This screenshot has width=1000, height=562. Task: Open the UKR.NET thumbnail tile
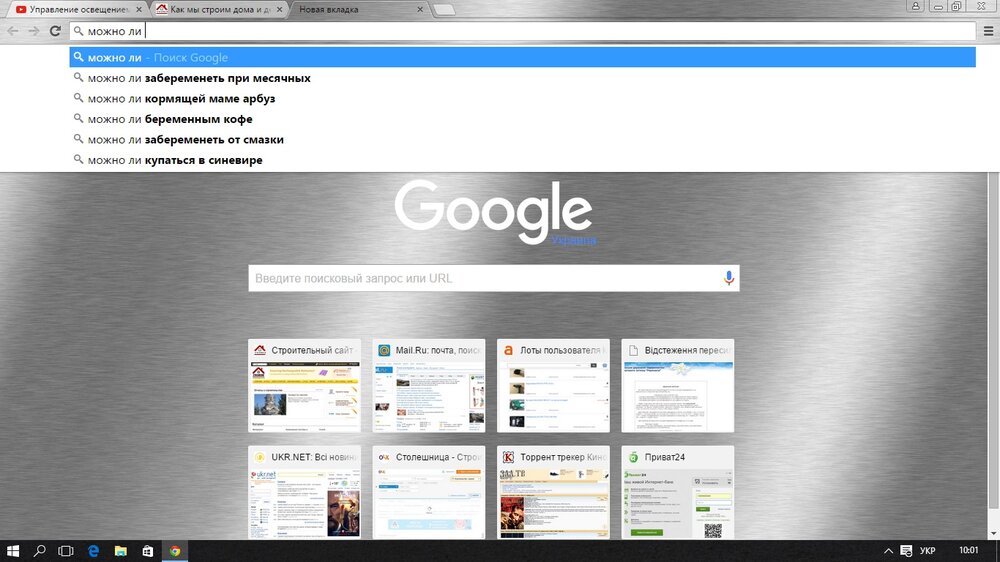304,492
